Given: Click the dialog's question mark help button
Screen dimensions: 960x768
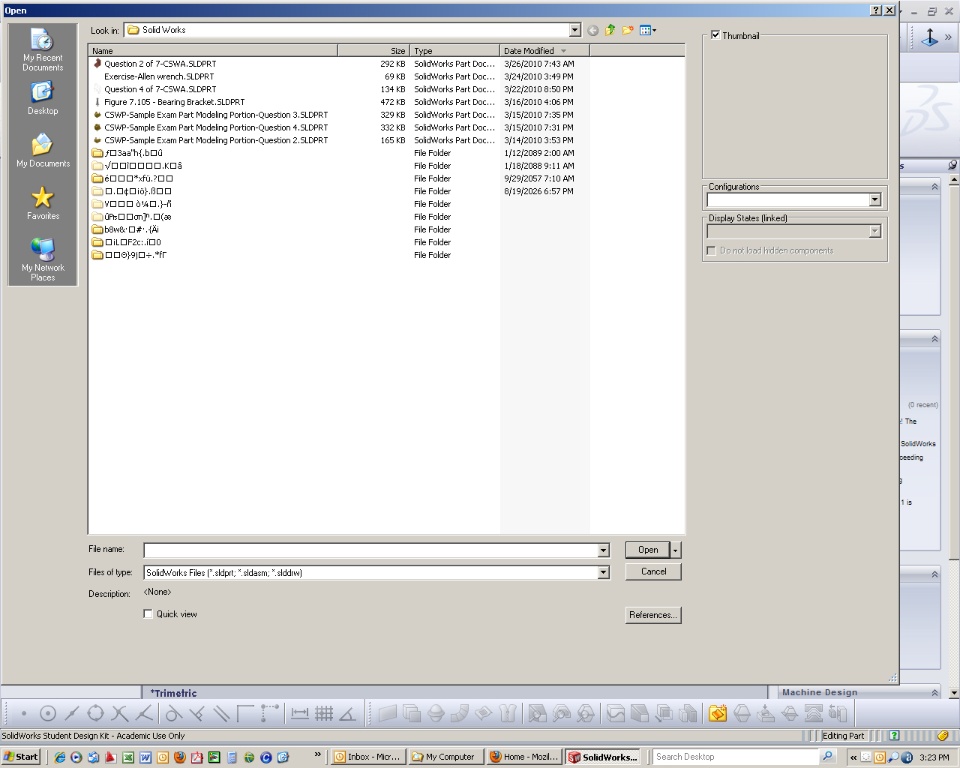Looking at the screenshot, I should (876, 10).
